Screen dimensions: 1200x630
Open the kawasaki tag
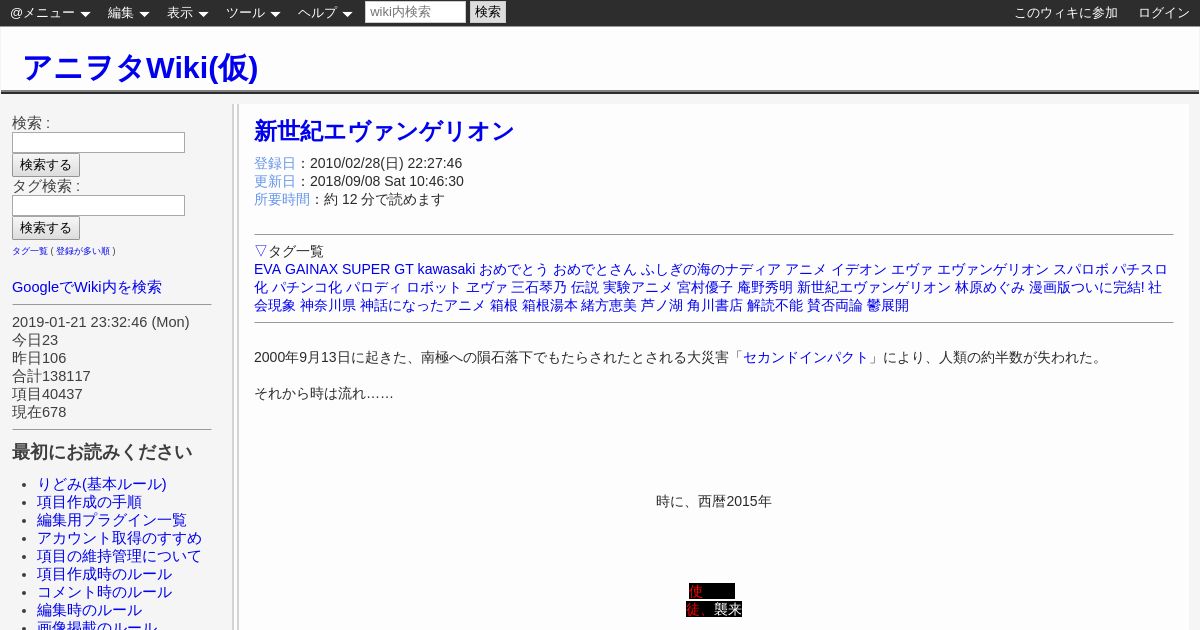446,270
